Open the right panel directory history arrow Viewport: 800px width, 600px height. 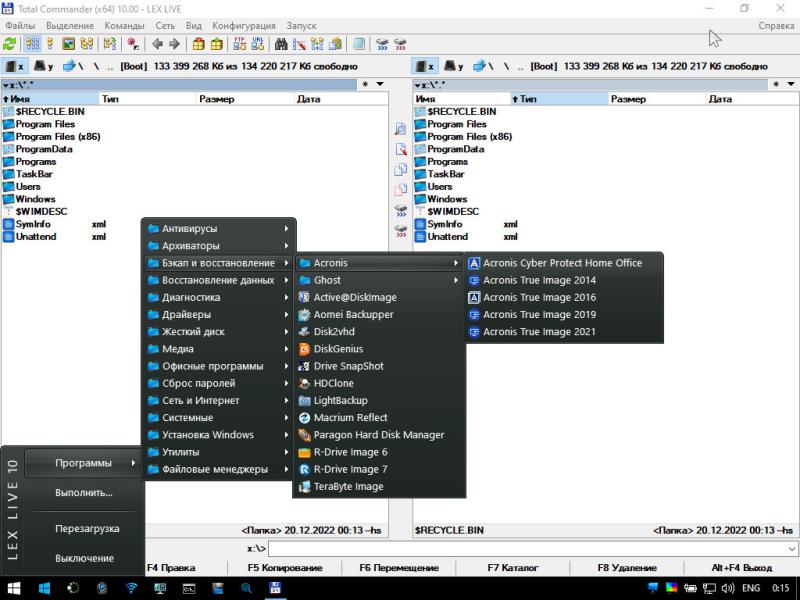pos(791,84)
